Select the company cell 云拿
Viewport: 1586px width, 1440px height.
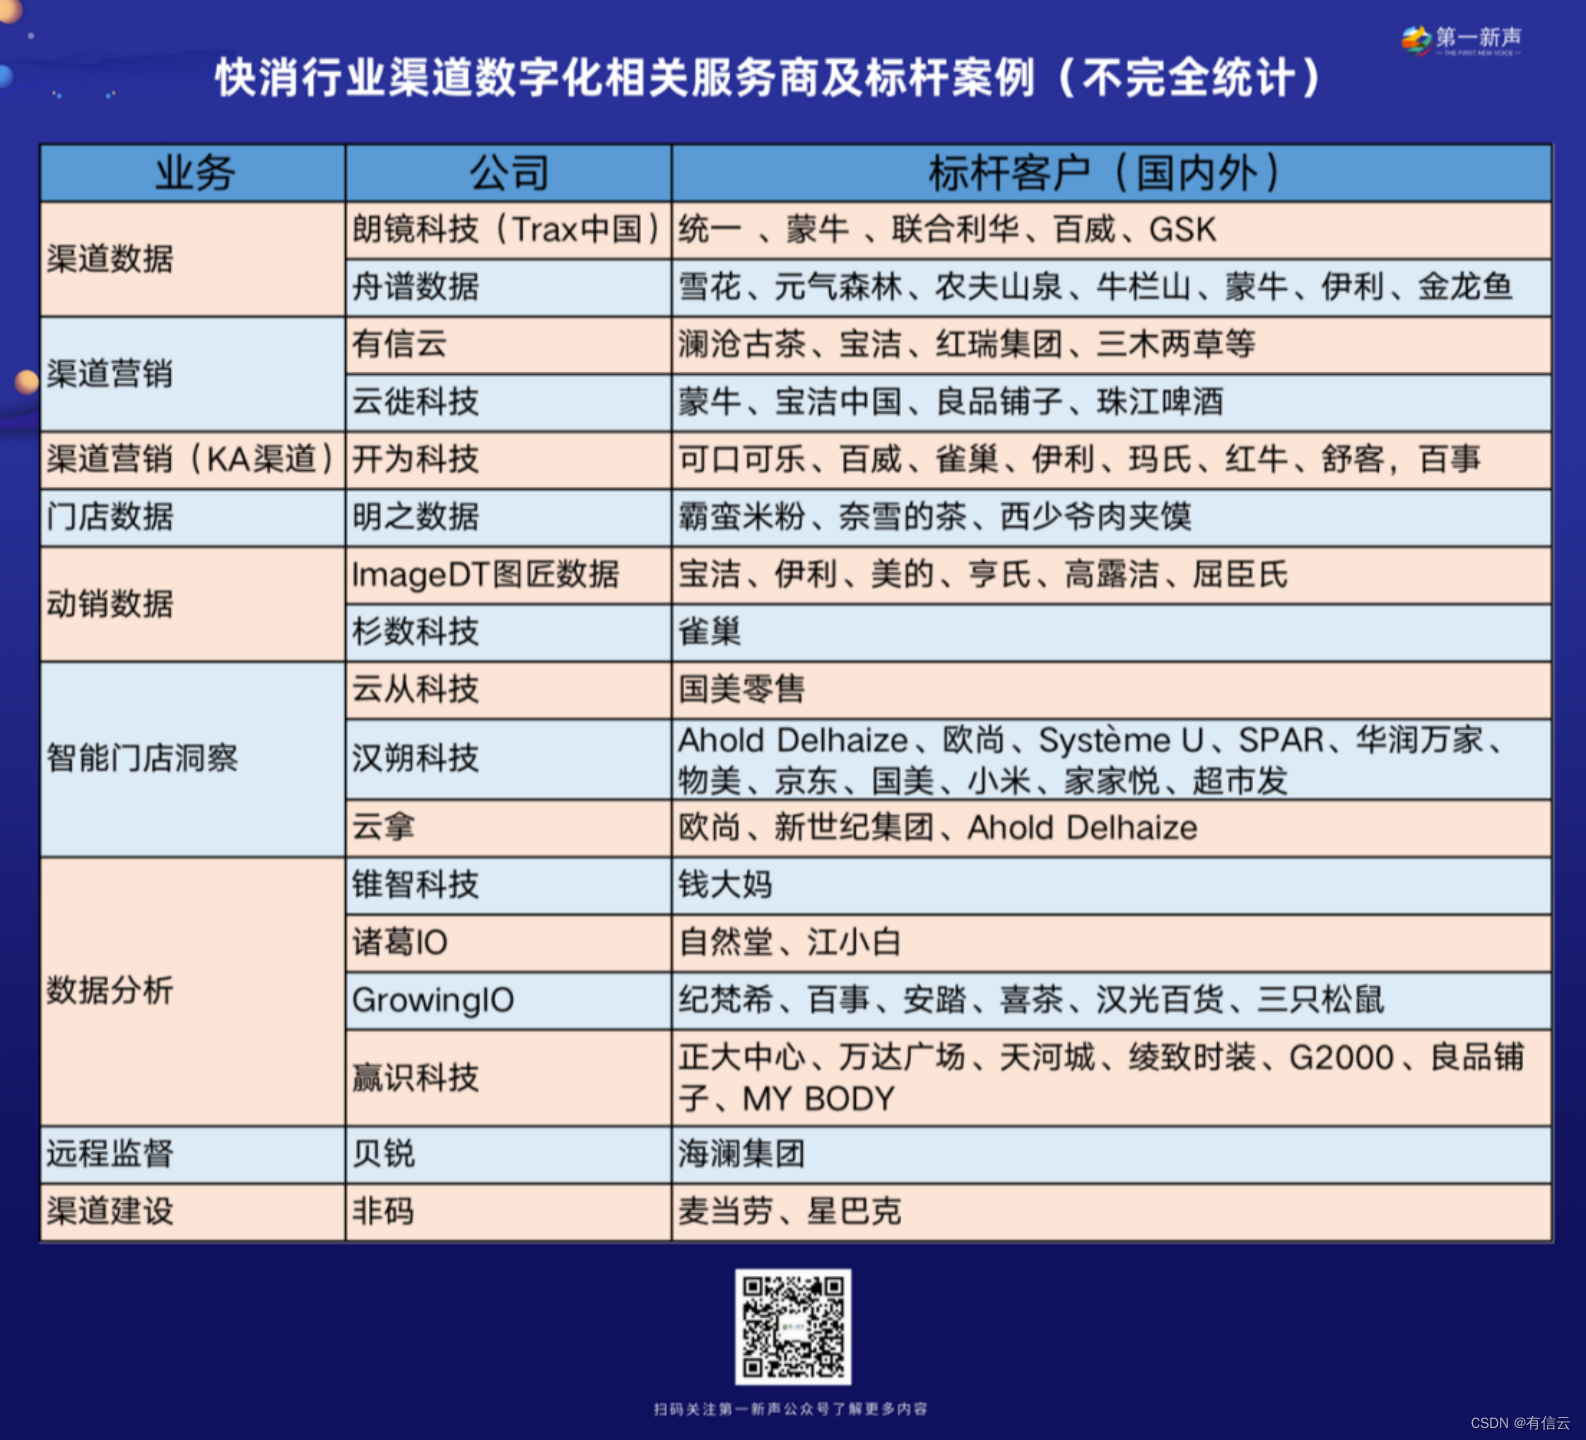(x=509, y=828)
